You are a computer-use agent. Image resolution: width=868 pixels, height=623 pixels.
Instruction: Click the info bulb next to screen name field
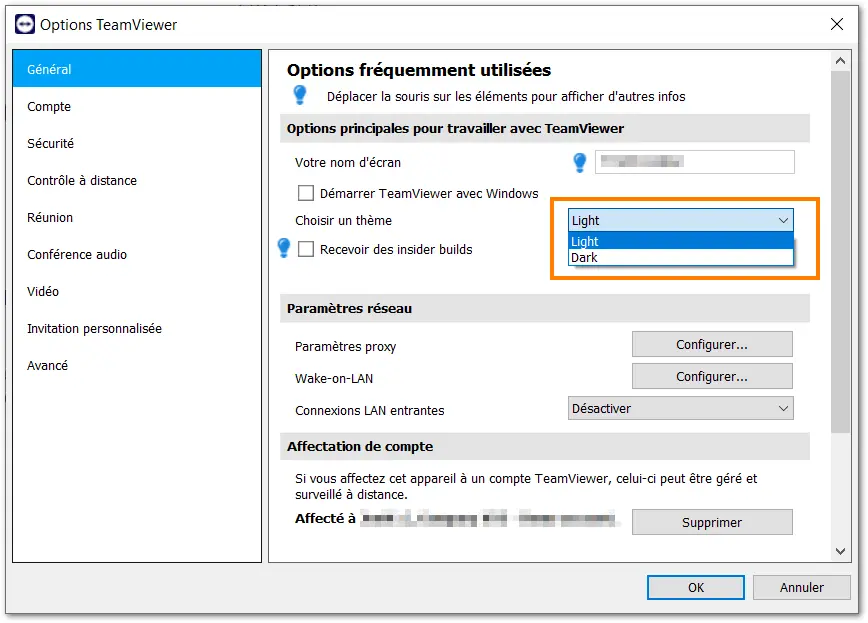[580, 162]
